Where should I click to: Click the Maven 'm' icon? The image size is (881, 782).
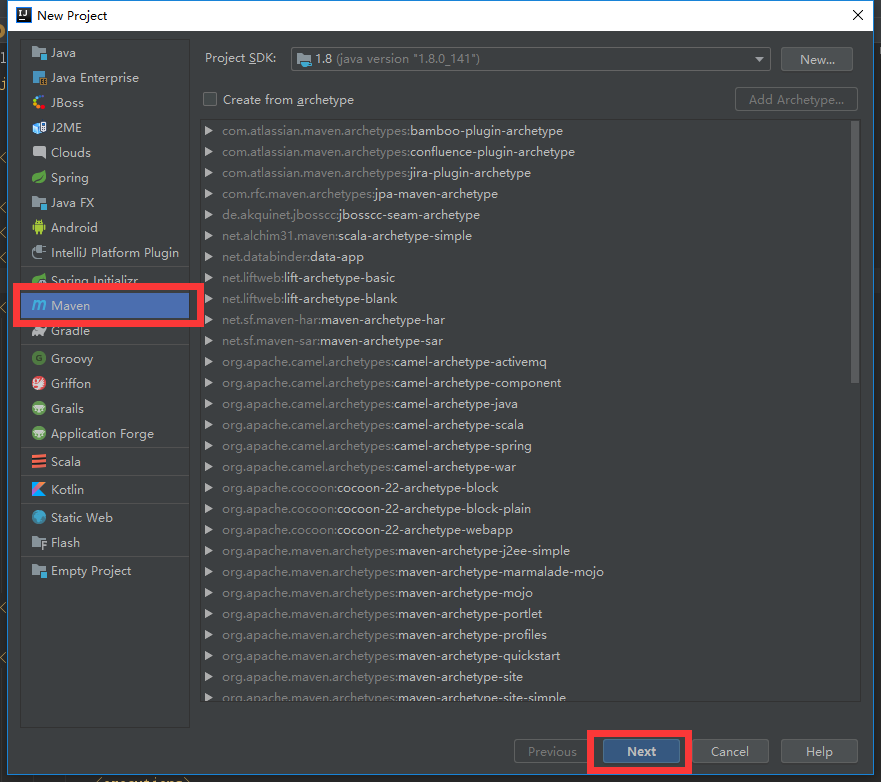[x=39, y=305]
